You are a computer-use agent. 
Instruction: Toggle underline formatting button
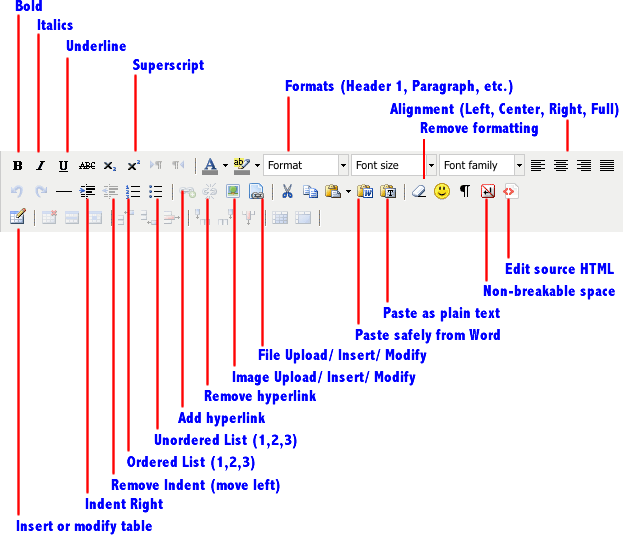pos(63,165)
